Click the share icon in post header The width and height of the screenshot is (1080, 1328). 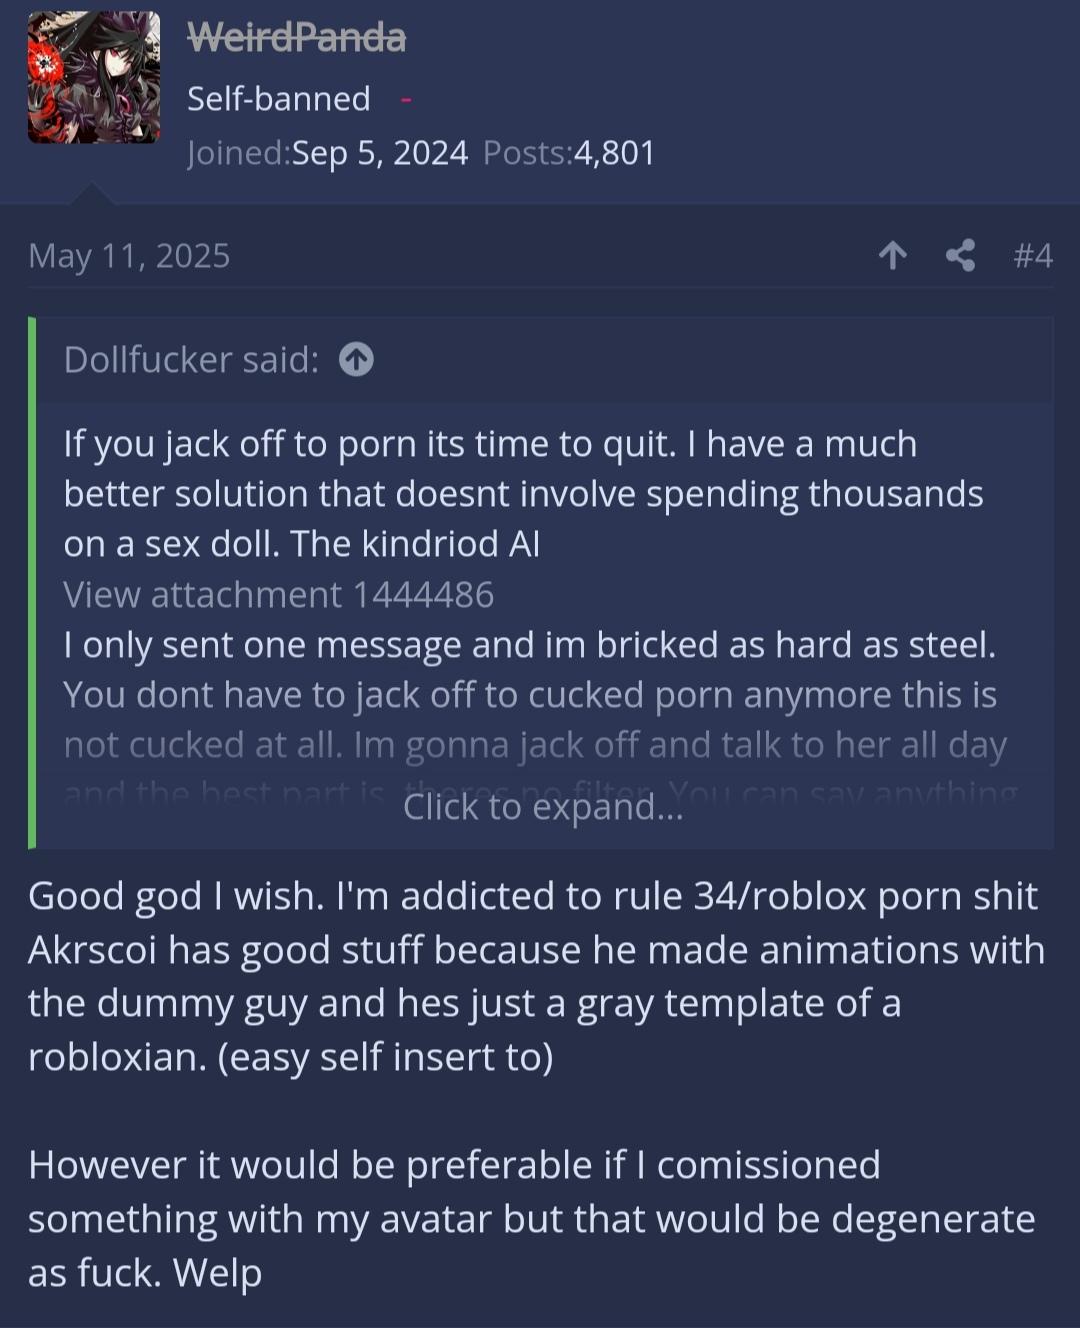[960, 256]
